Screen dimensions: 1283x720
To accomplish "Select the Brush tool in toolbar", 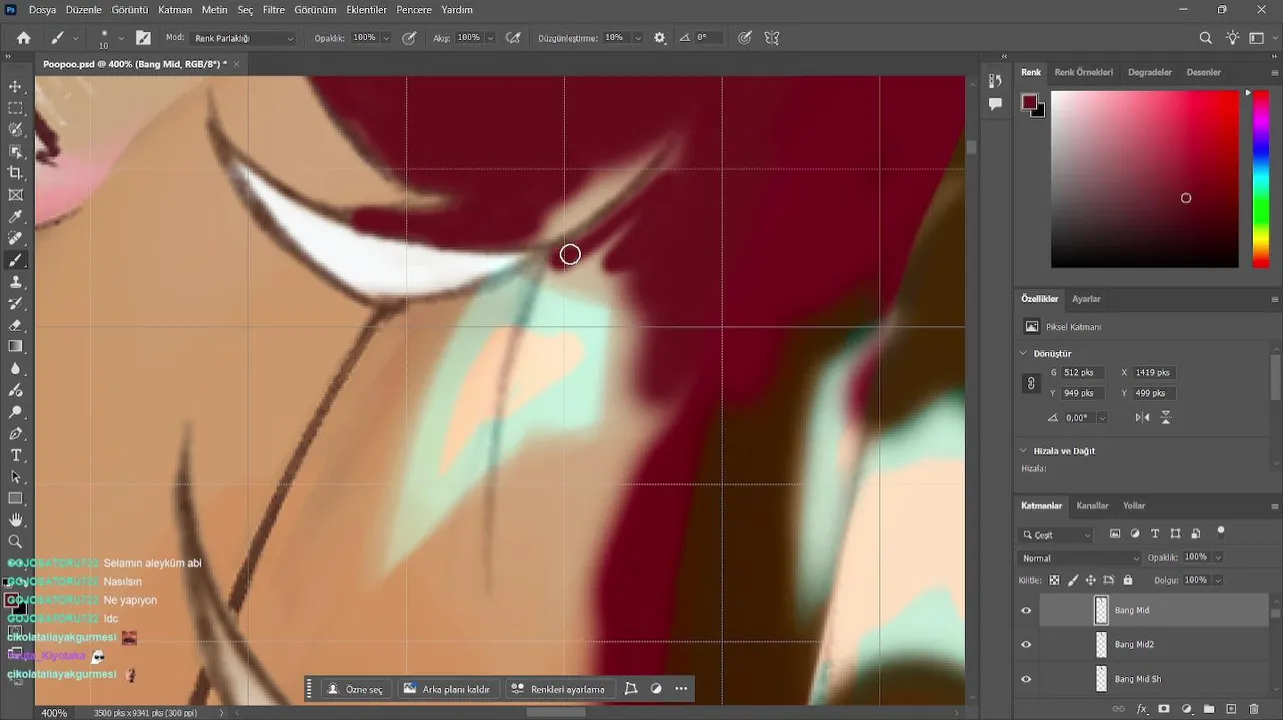I will [15, 260].
